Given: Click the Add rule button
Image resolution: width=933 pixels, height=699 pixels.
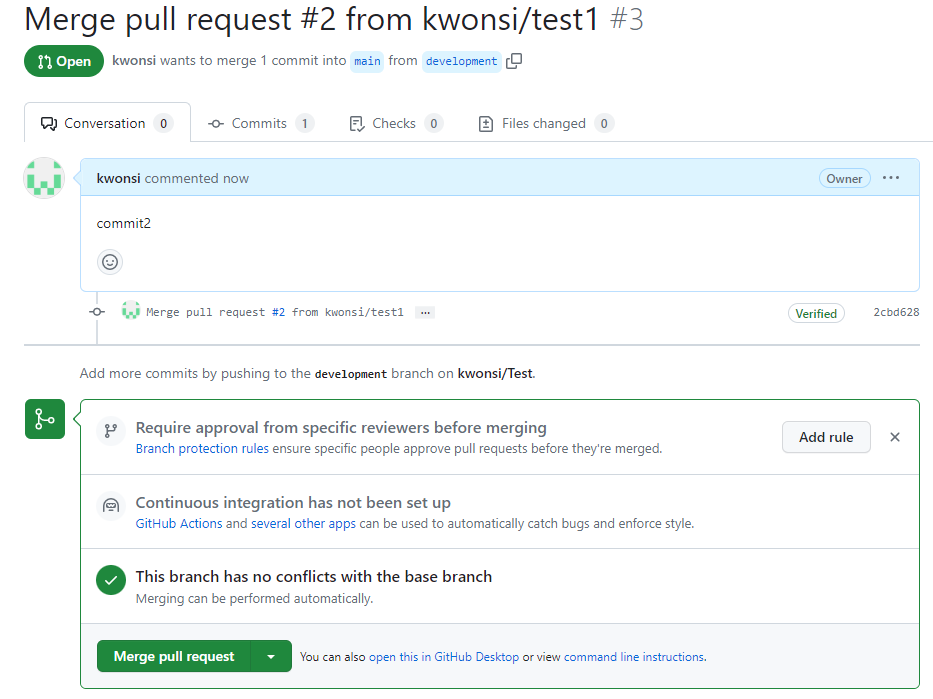Looking at the screenshot, I should (x=826, y=437).
